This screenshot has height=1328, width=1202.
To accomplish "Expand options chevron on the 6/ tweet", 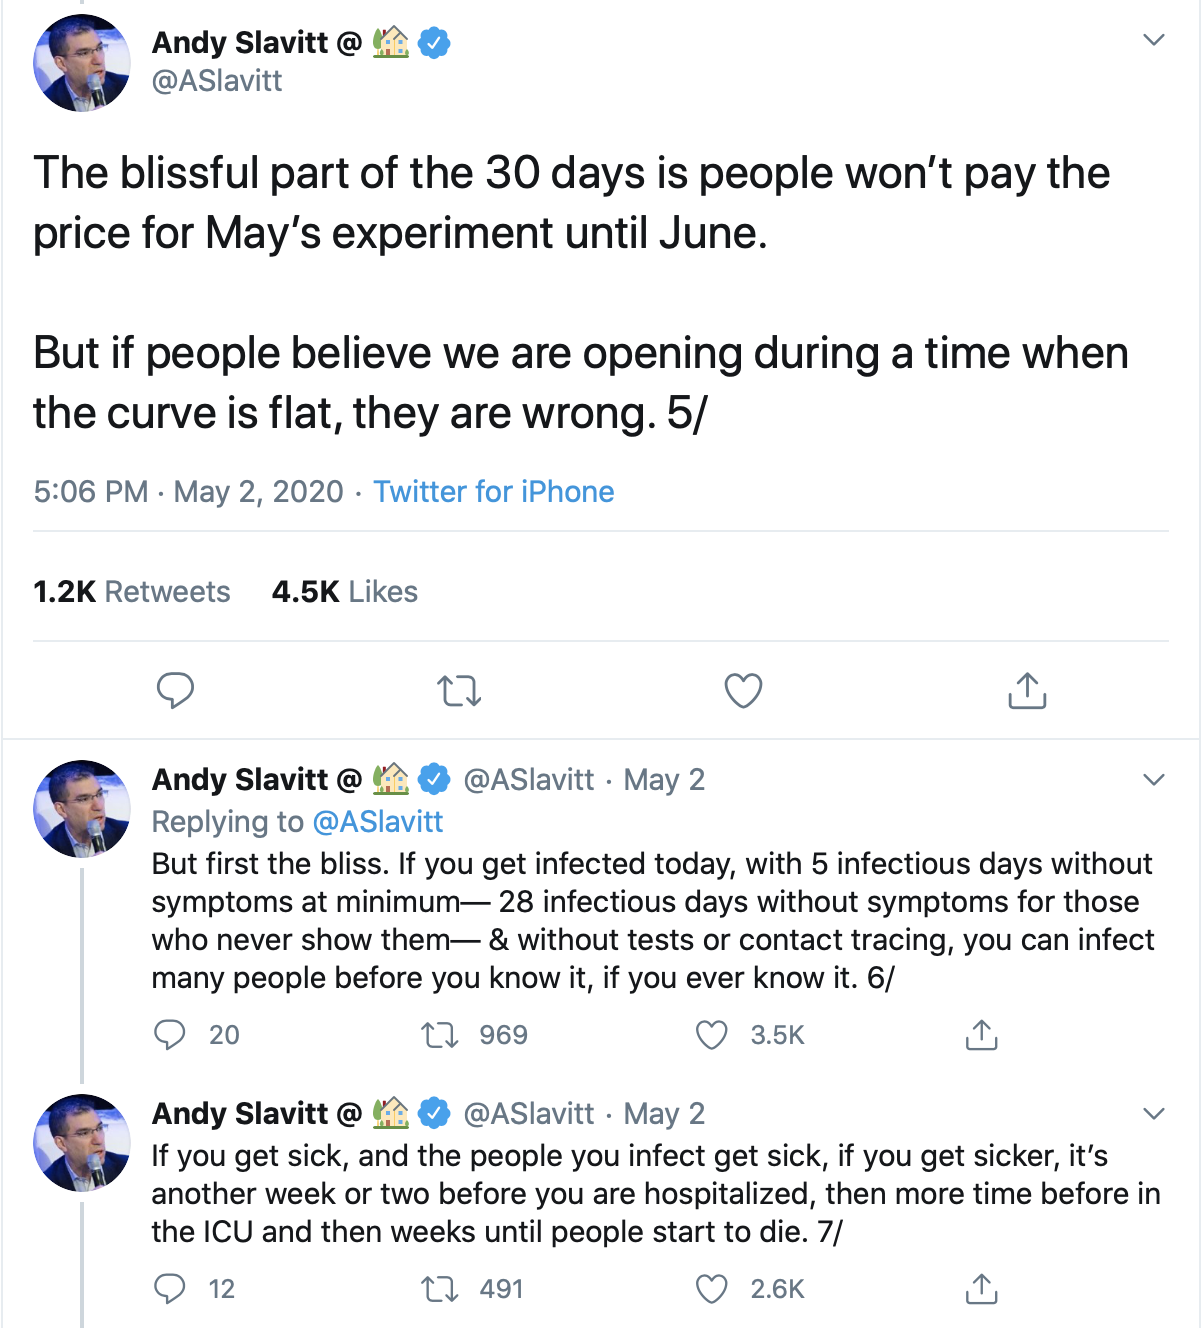I will pyautogui.click(x=1154, y=779).
